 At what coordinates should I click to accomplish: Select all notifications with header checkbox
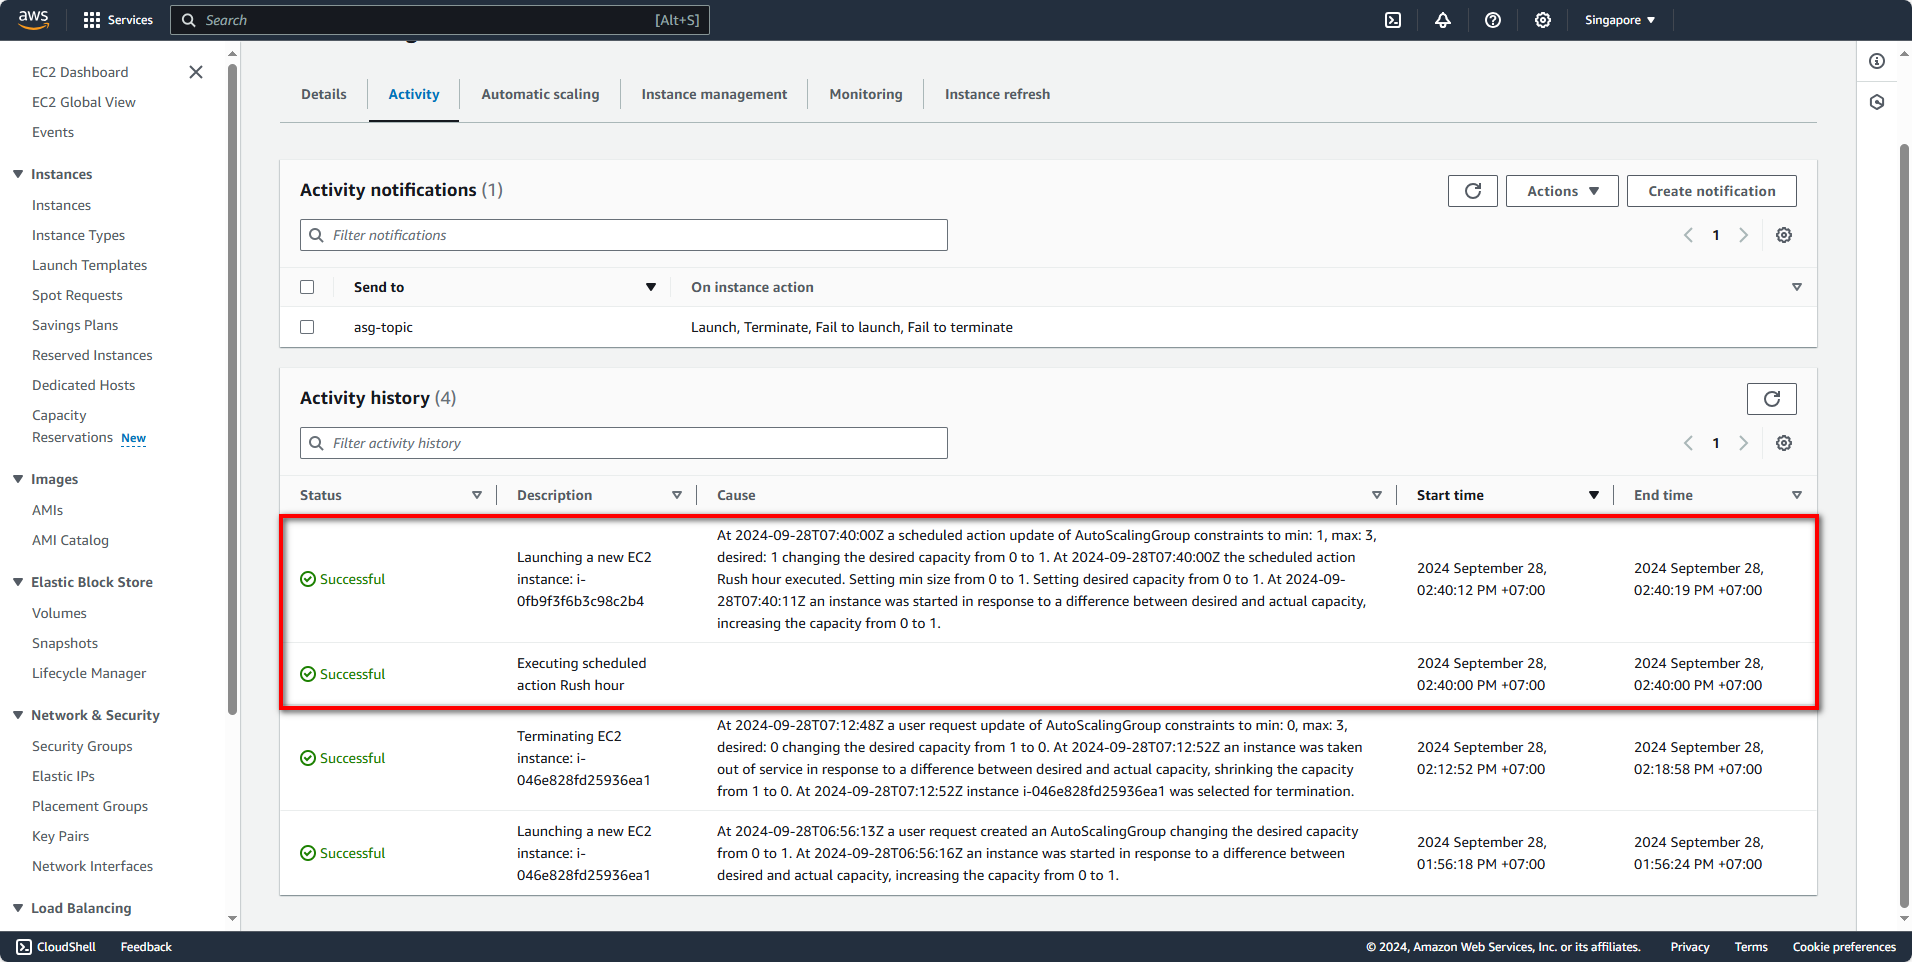307,287
